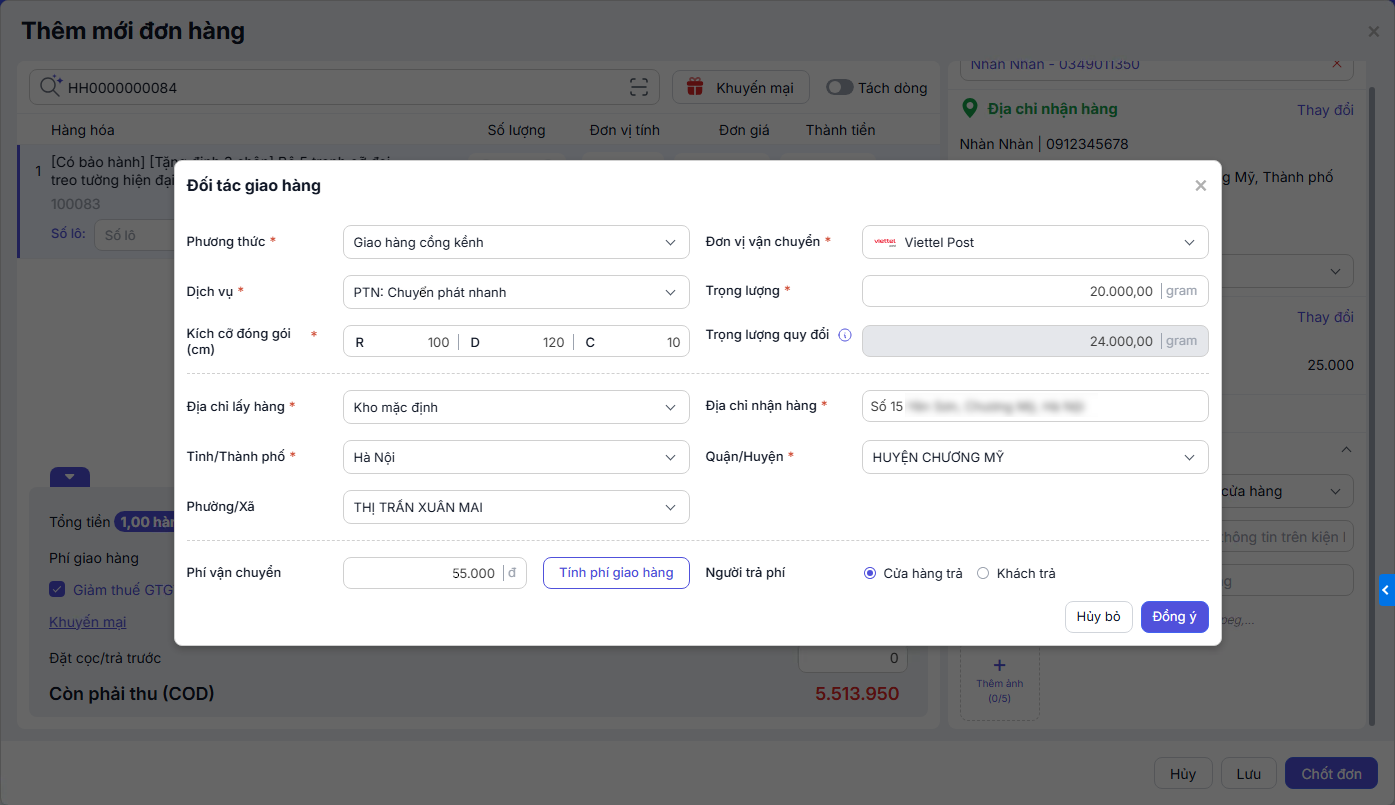Click Tính phí giao hàng button
The height and width of the screenshot is (805, 1395).
click(616, 573)
